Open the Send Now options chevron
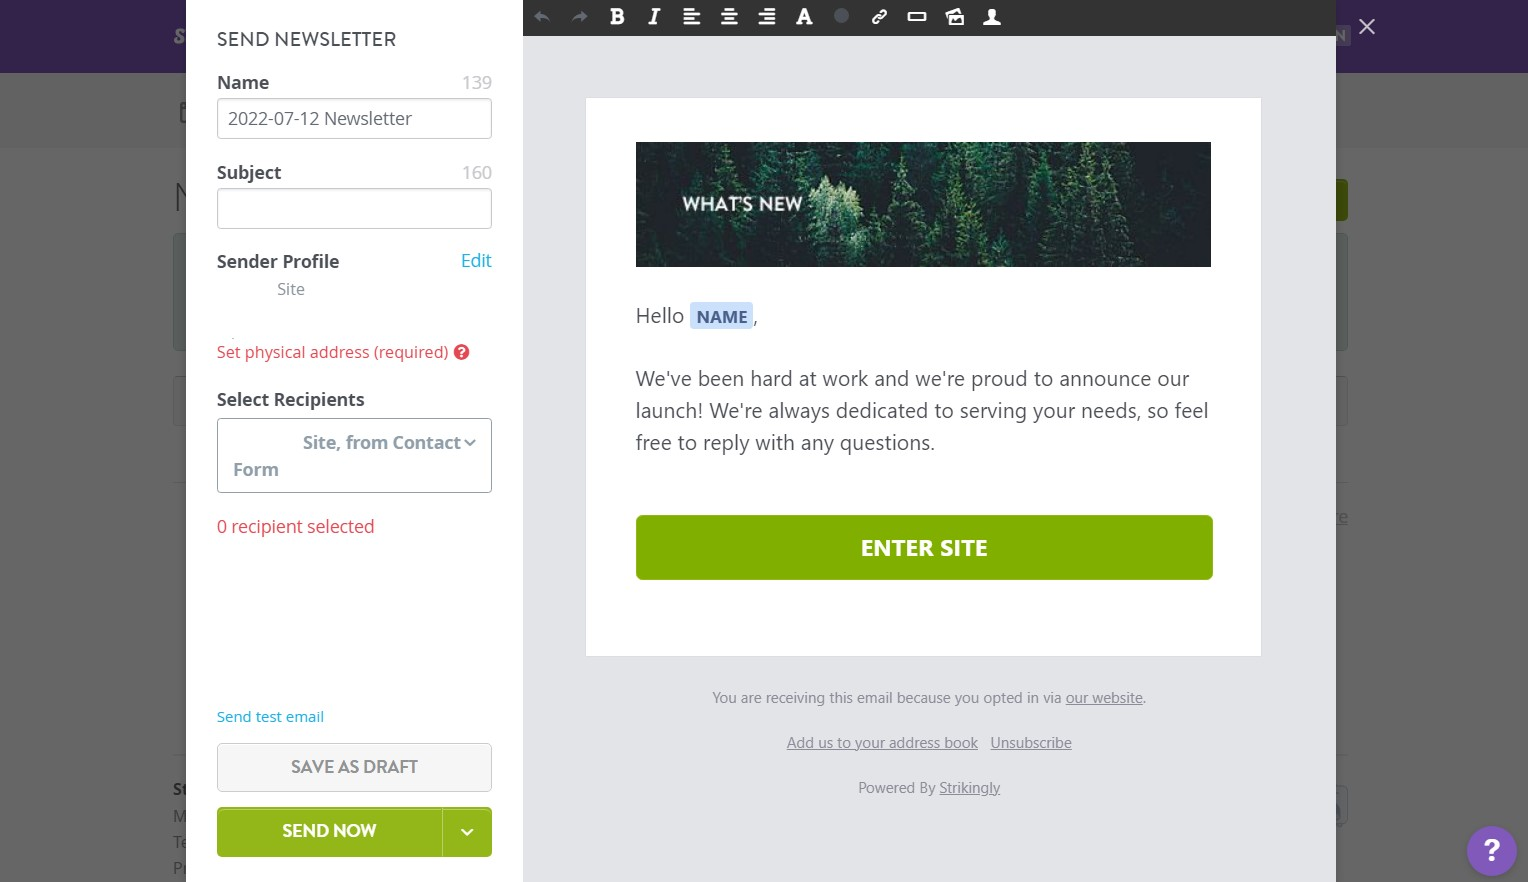1528x882 pixels. [x=467, y=831]
